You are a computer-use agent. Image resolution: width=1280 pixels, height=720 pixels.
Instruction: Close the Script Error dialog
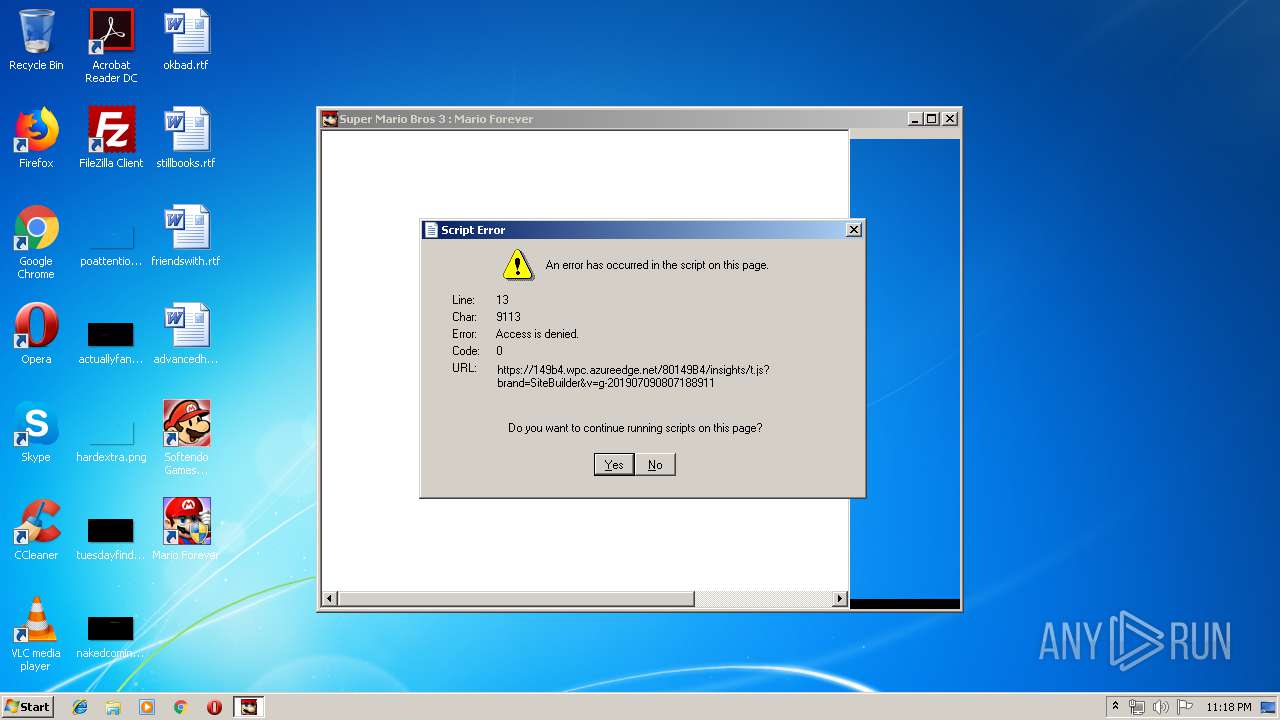(853, 230)
